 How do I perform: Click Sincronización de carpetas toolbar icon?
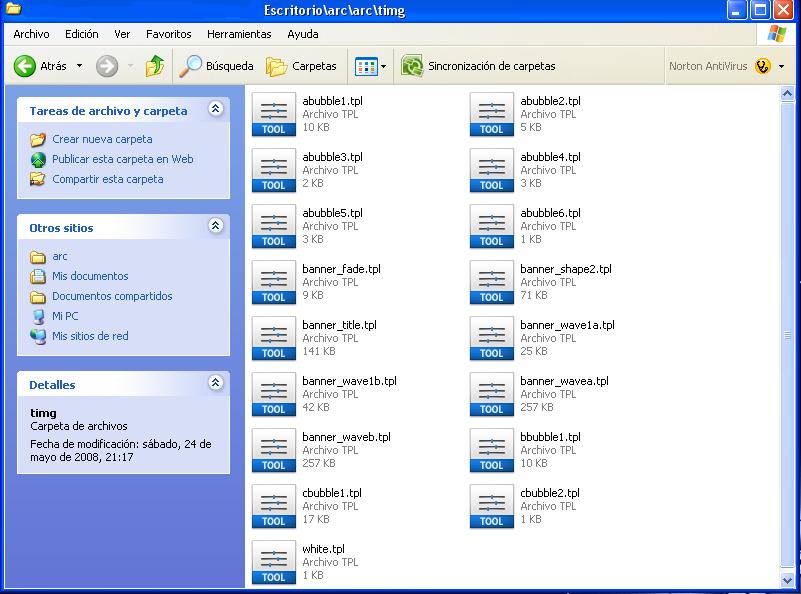(412, 66)
